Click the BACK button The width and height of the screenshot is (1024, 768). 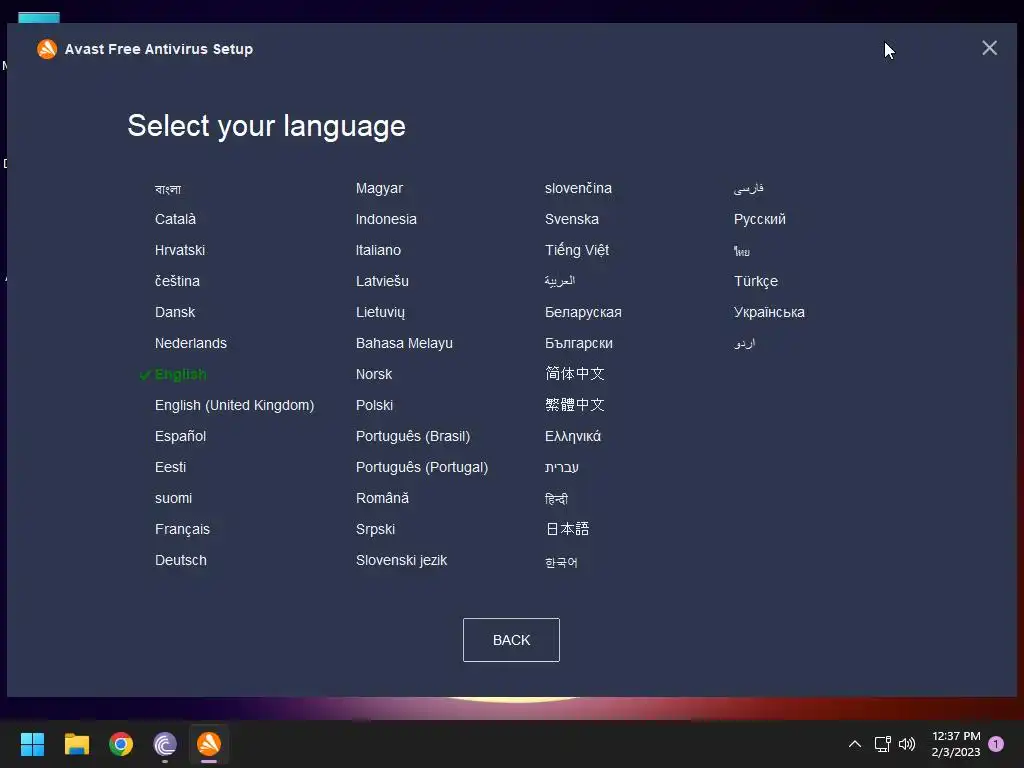coord(511,640)
